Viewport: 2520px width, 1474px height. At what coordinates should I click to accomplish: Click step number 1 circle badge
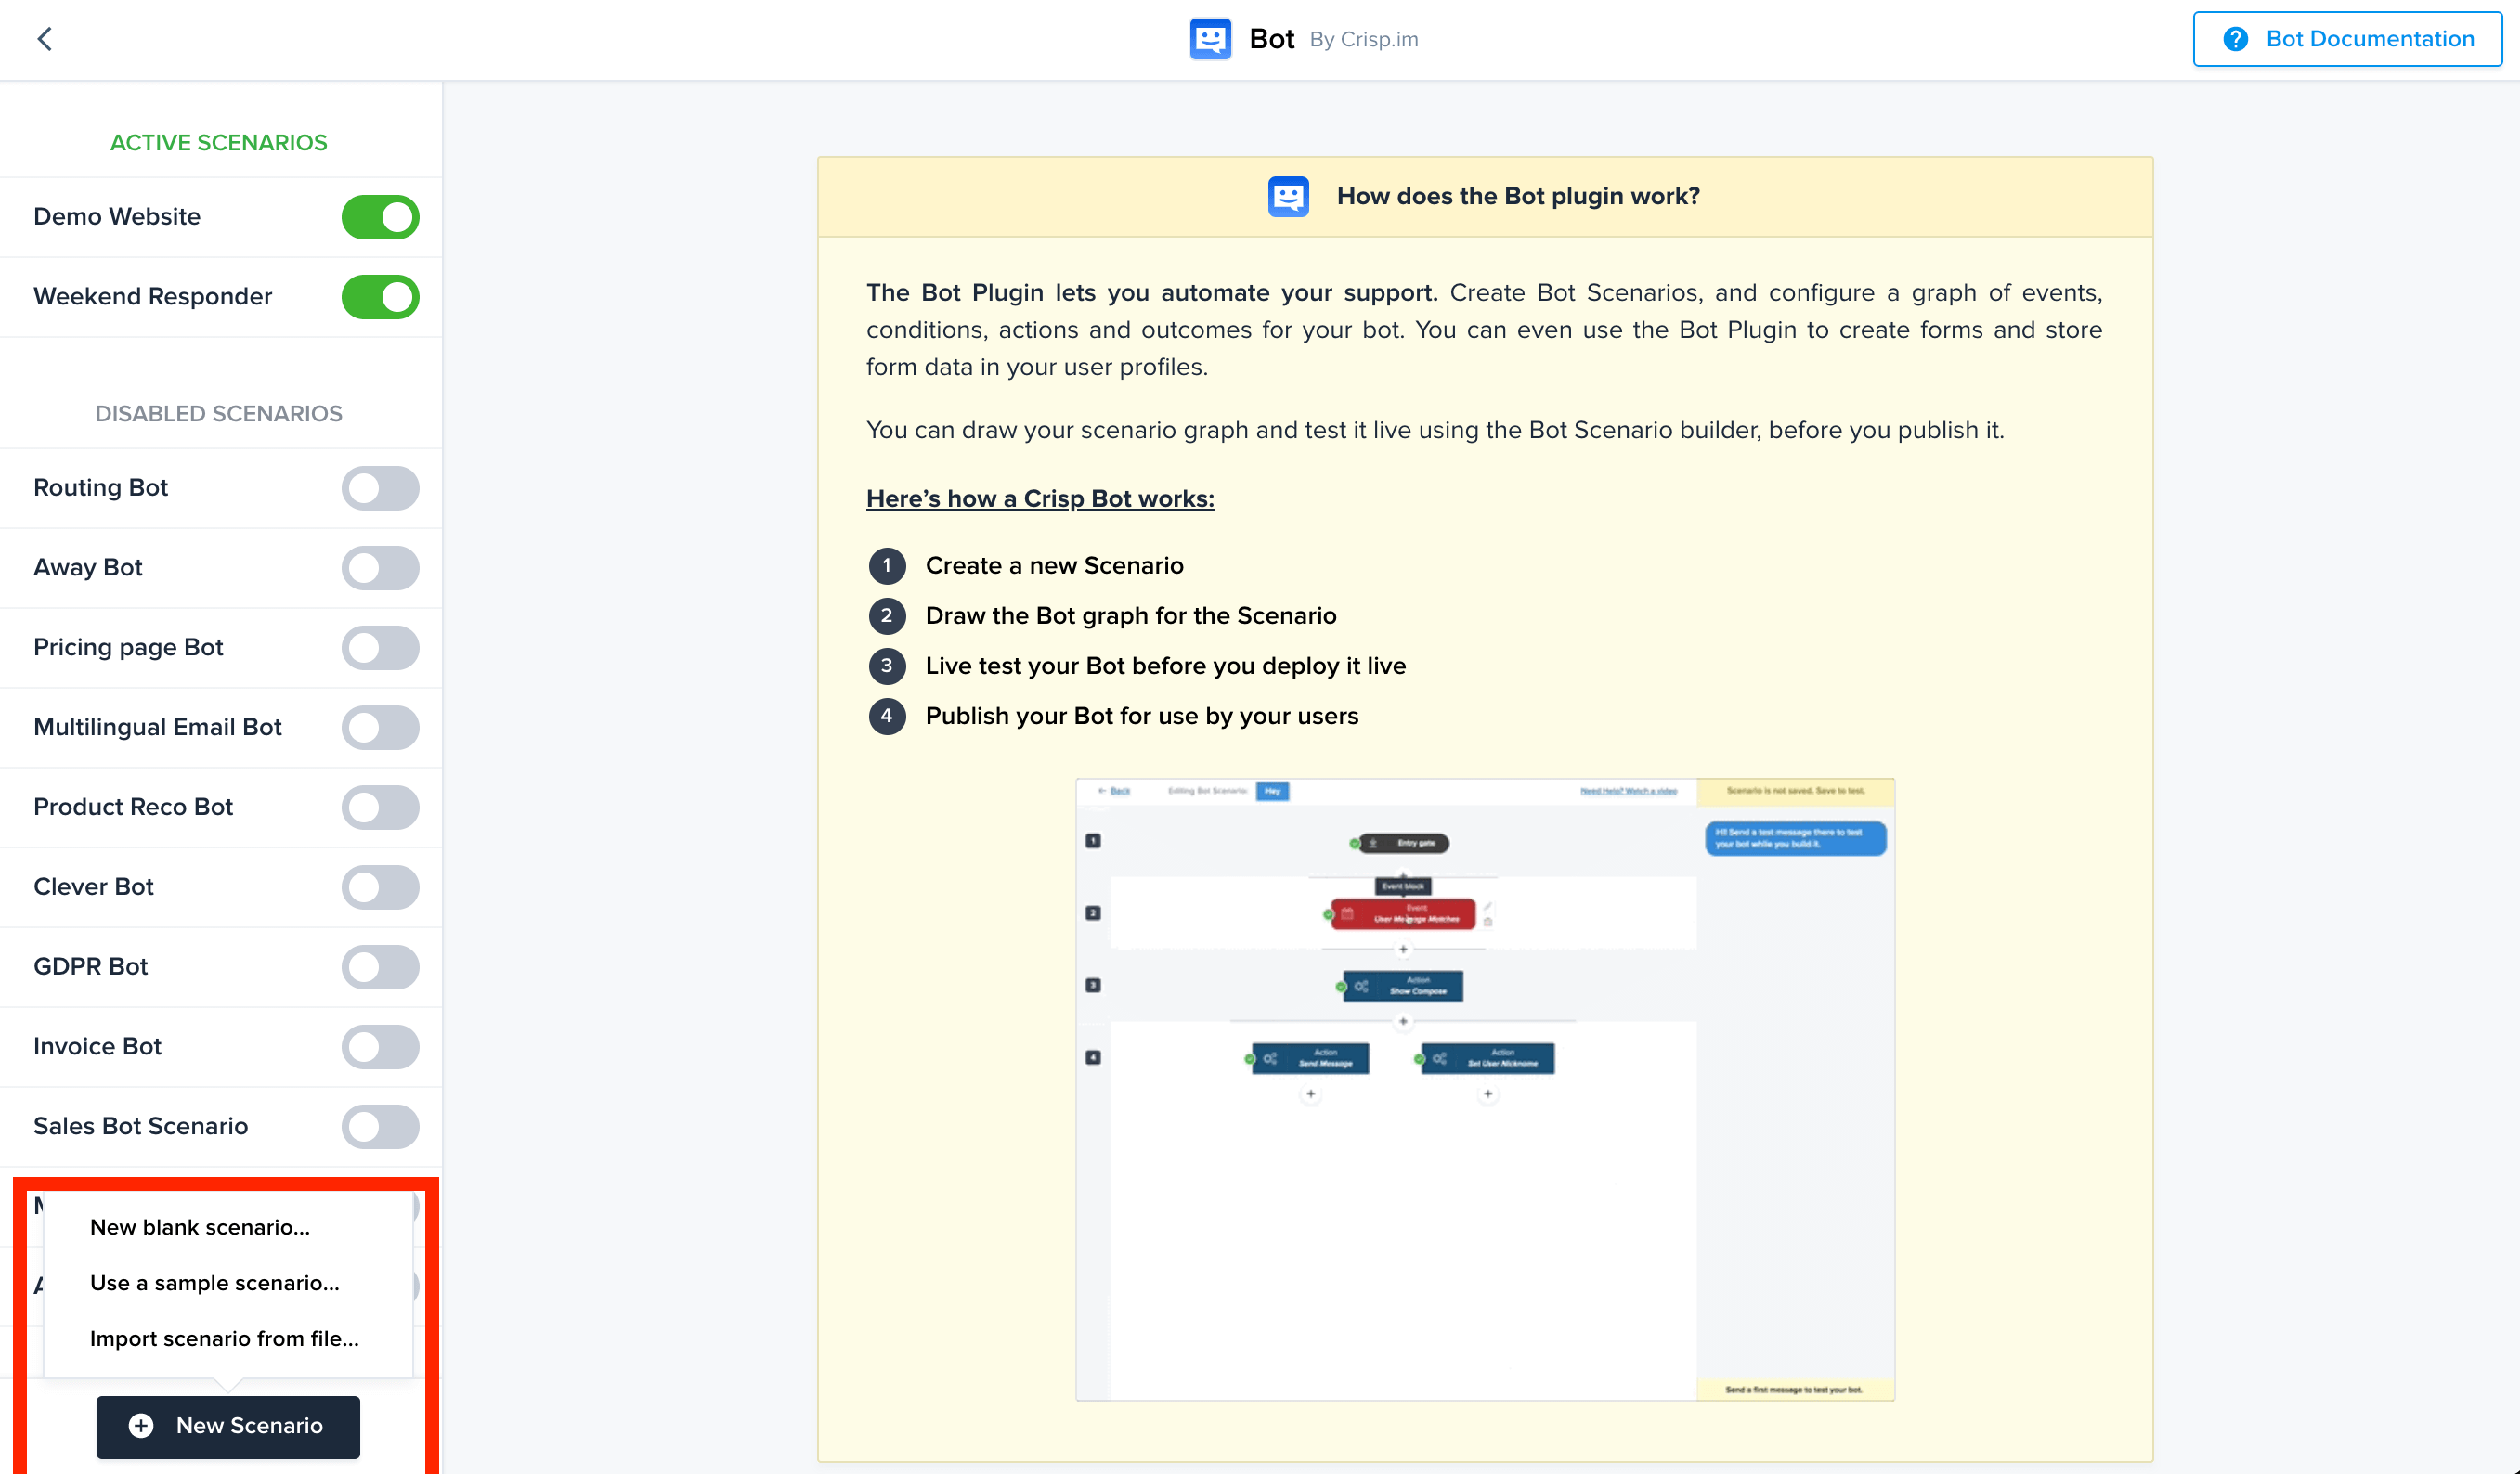point(886,565)
